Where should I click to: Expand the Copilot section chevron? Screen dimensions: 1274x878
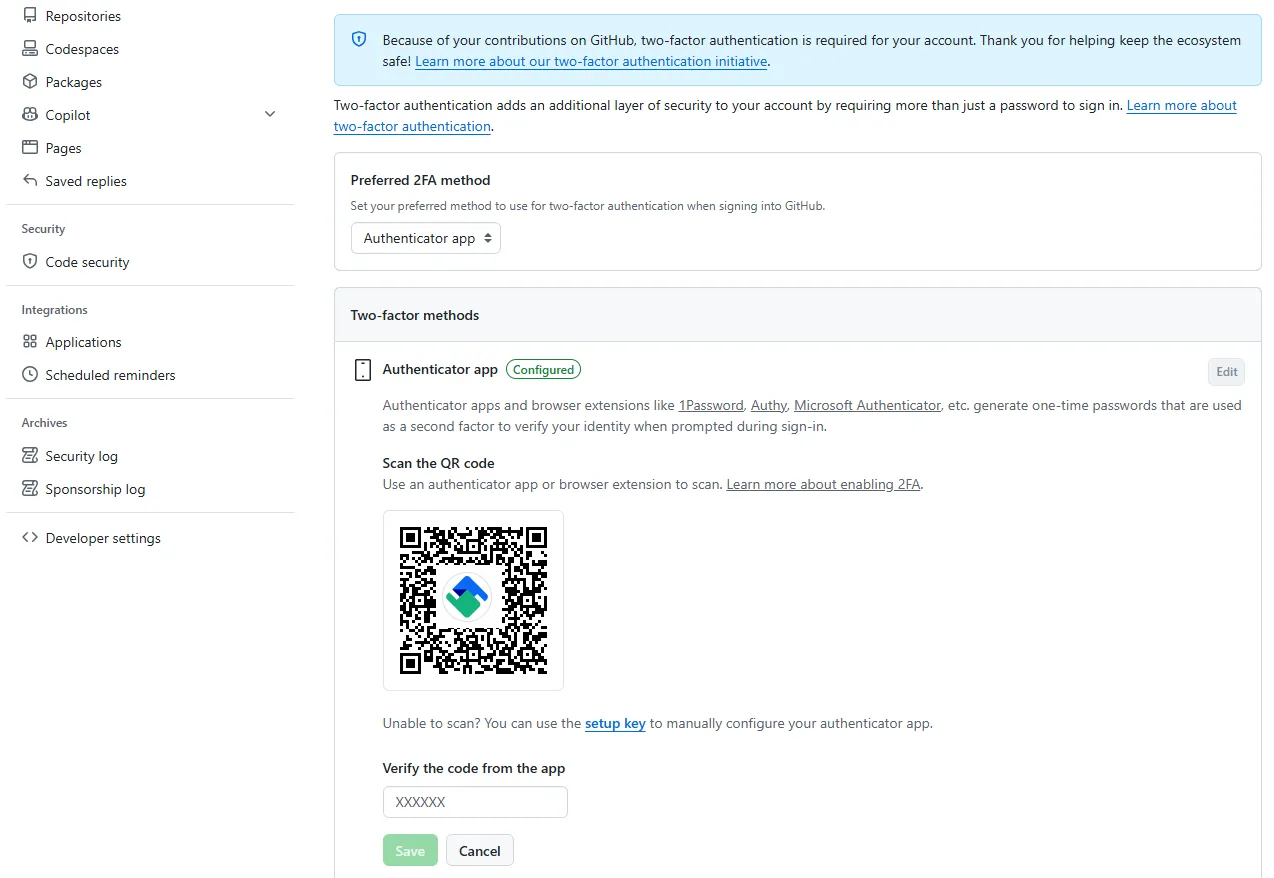[x=270, y=115]
